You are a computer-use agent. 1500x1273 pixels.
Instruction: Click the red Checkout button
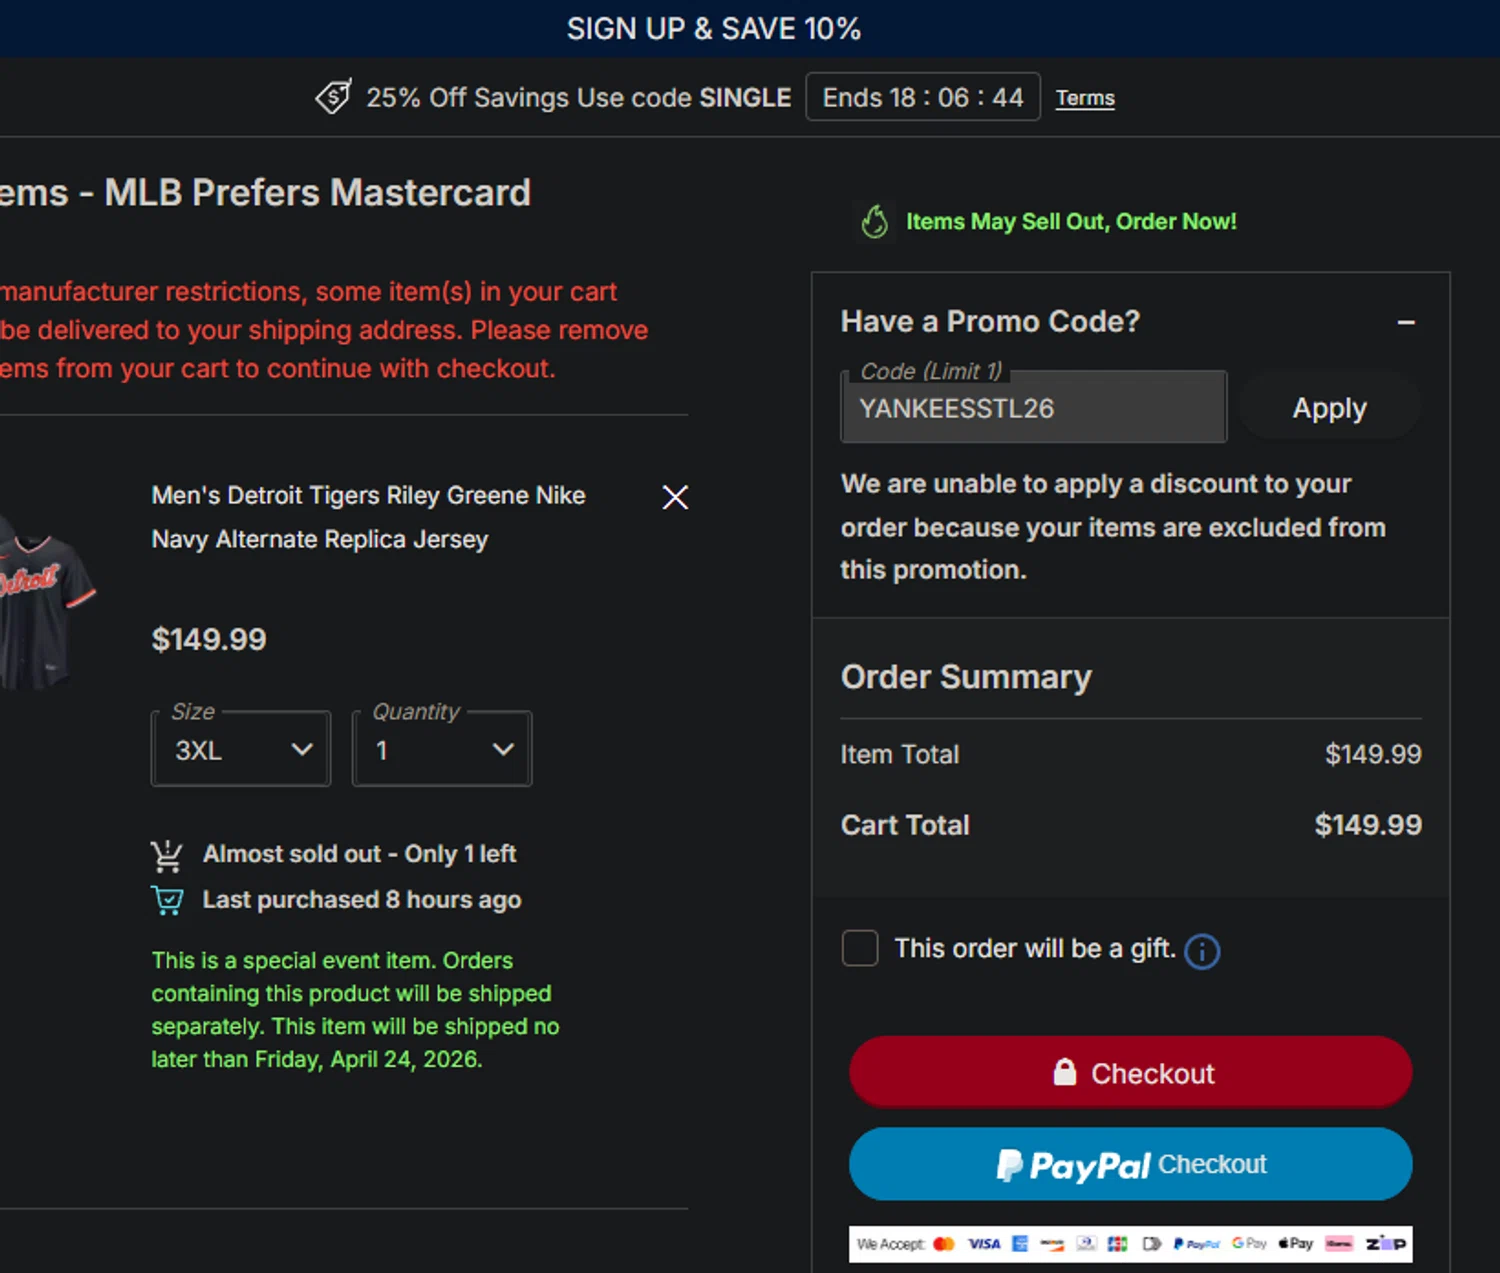[1130, 1072]
